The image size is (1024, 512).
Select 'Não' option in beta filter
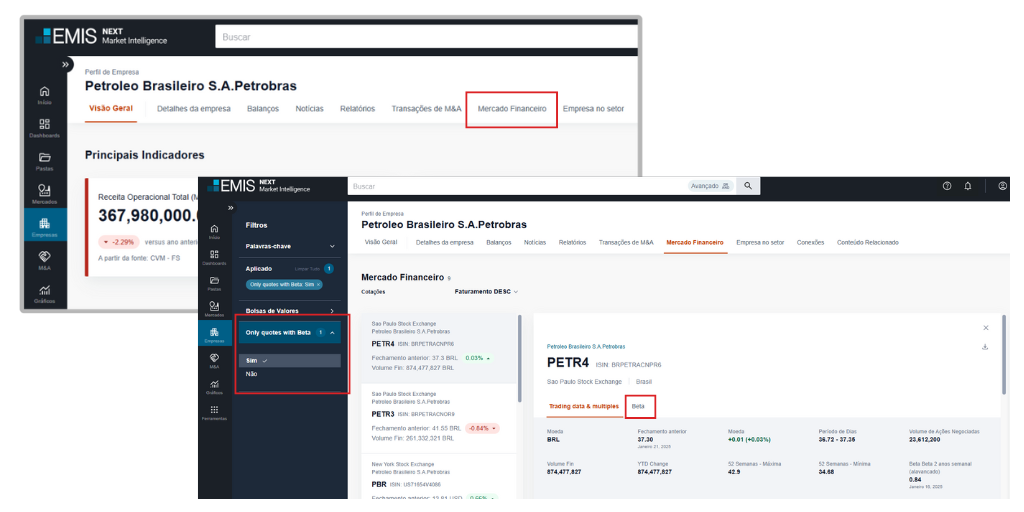251,374
